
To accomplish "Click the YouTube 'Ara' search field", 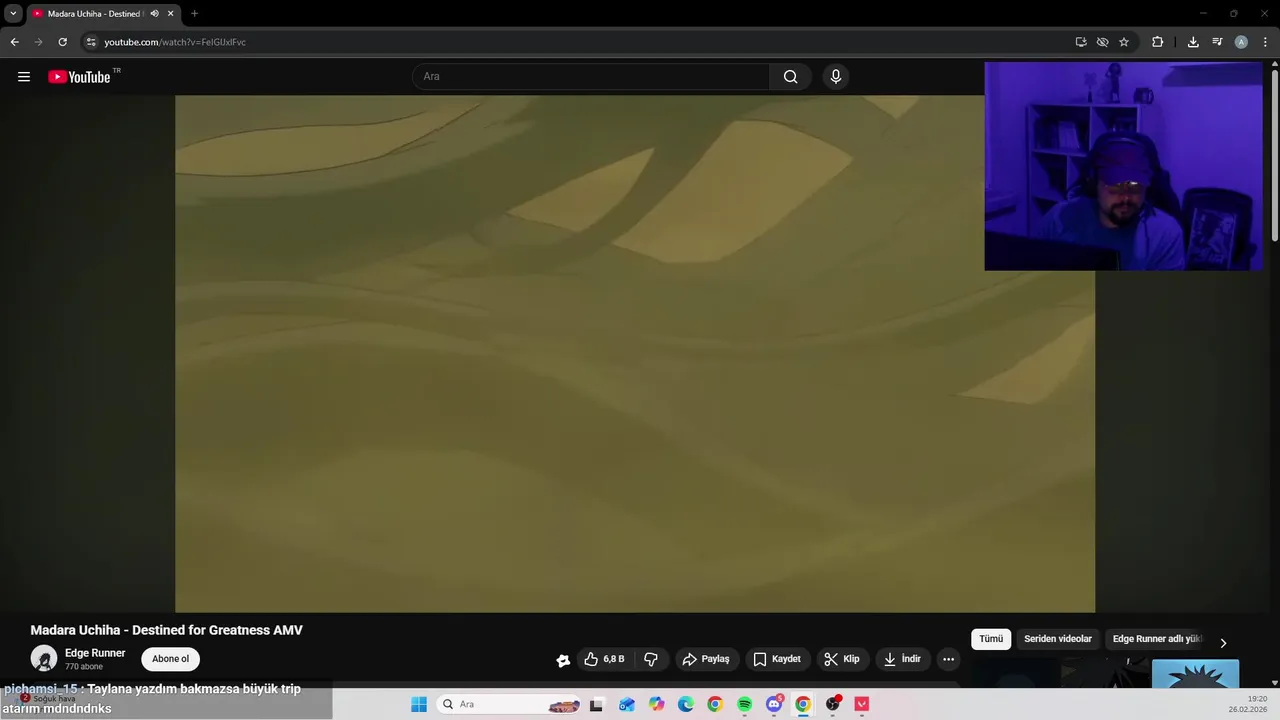I will (x=591, y=77).
